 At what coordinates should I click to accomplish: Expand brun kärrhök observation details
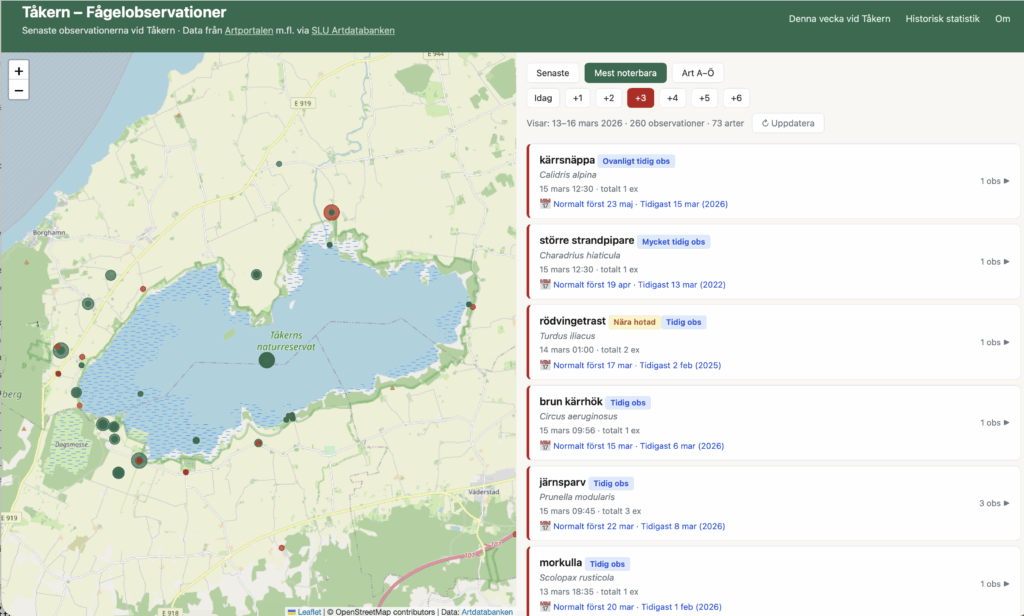tap(994, 423)
